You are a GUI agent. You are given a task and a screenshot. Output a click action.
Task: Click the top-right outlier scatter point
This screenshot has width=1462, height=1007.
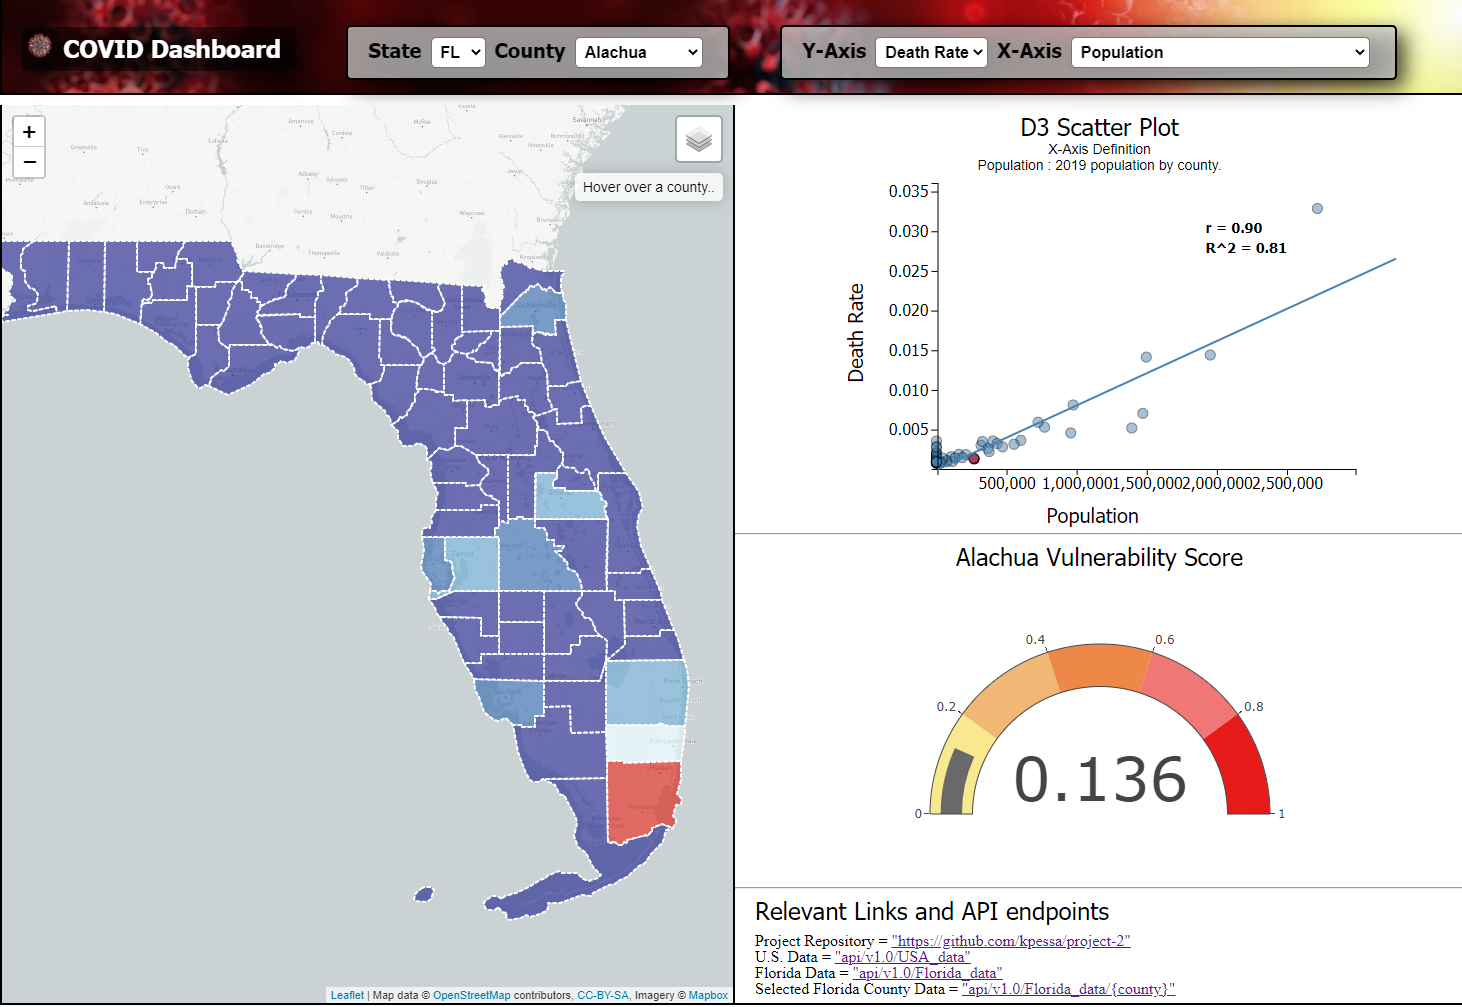1317,209
